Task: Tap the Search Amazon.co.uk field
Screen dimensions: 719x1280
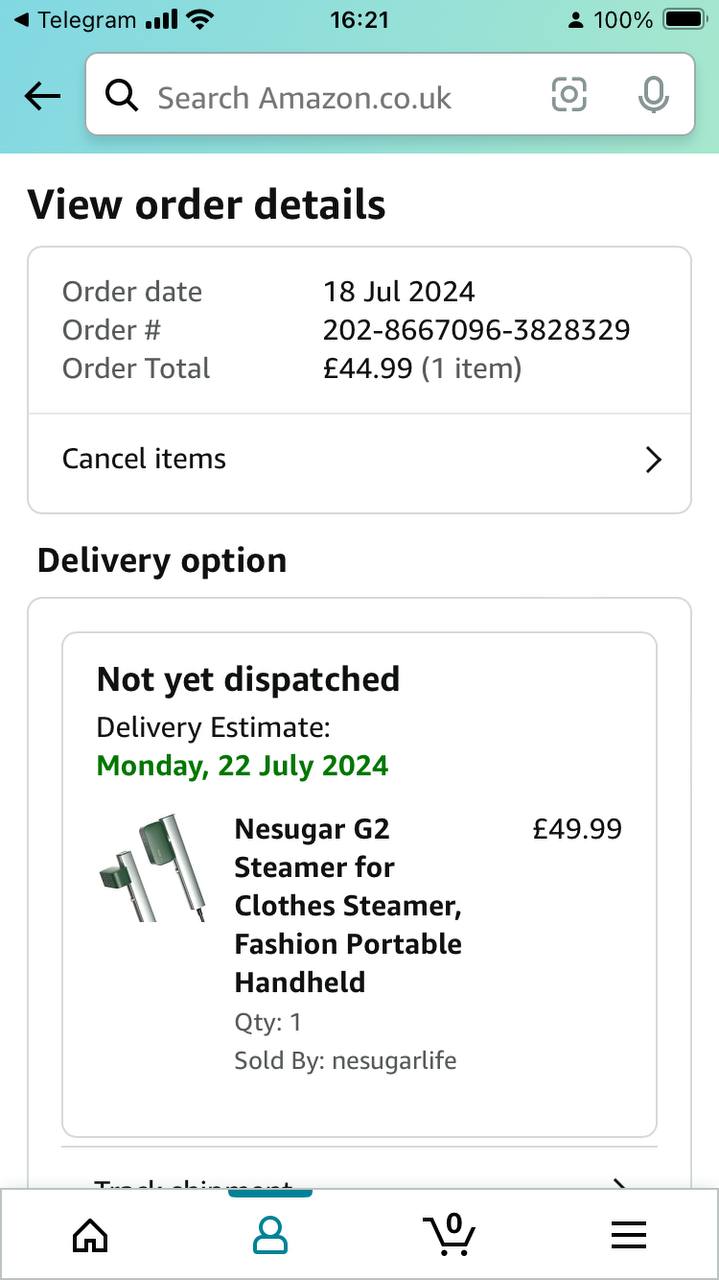Action: click(340, 97)
